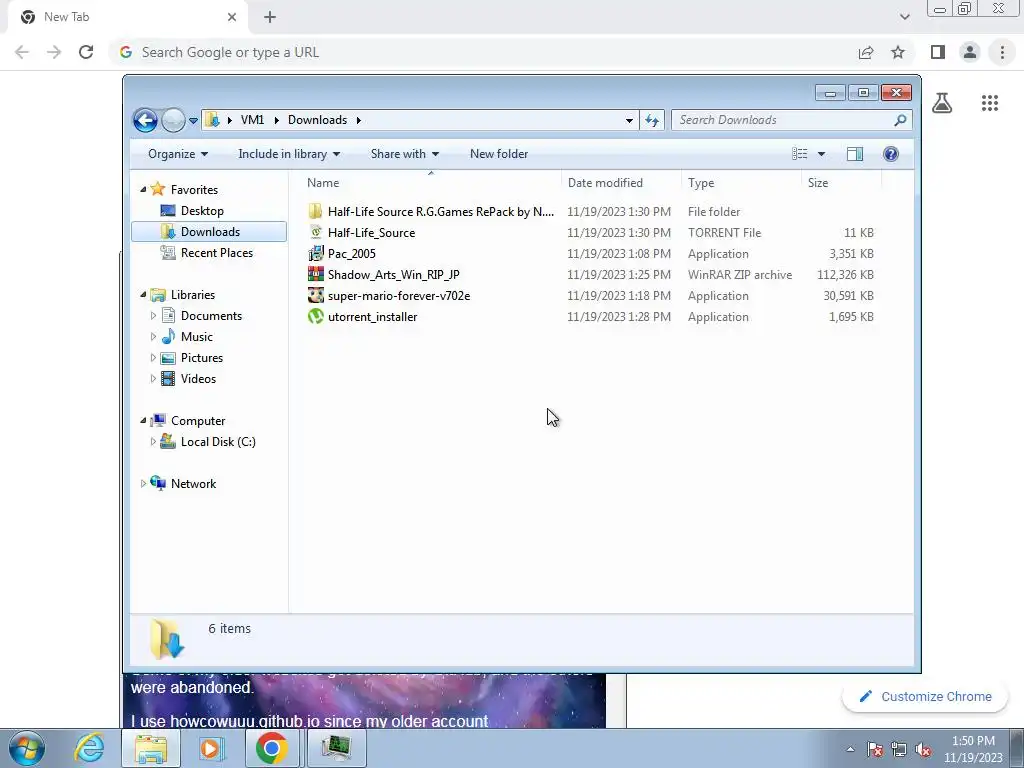The height and width of the screenshot is (768, 1024).
Task: Select the super-mario-forever-v702e icon
Action: (315, 295)
